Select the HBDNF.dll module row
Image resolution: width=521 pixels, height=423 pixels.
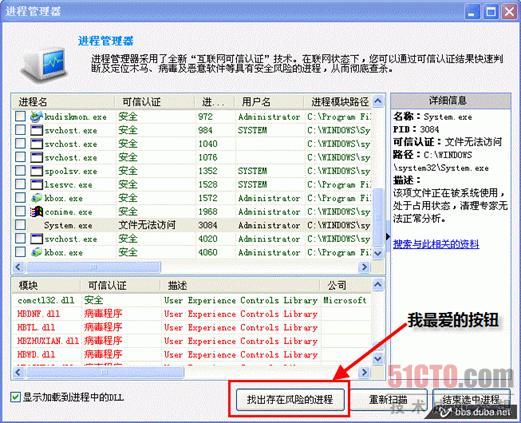point(192,314)
